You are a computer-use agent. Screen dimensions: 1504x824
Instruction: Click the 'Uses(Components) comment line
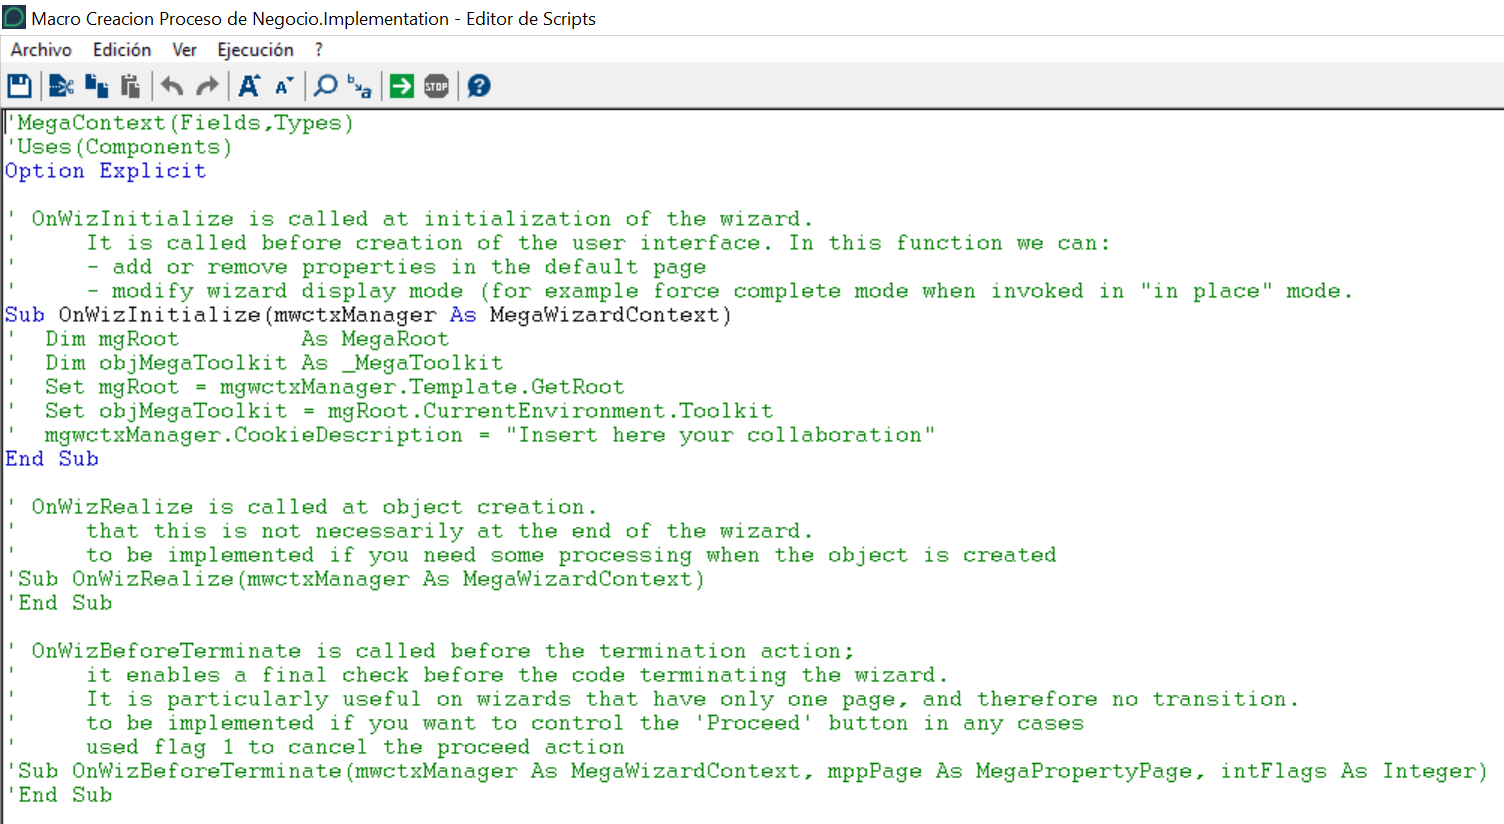119,147
